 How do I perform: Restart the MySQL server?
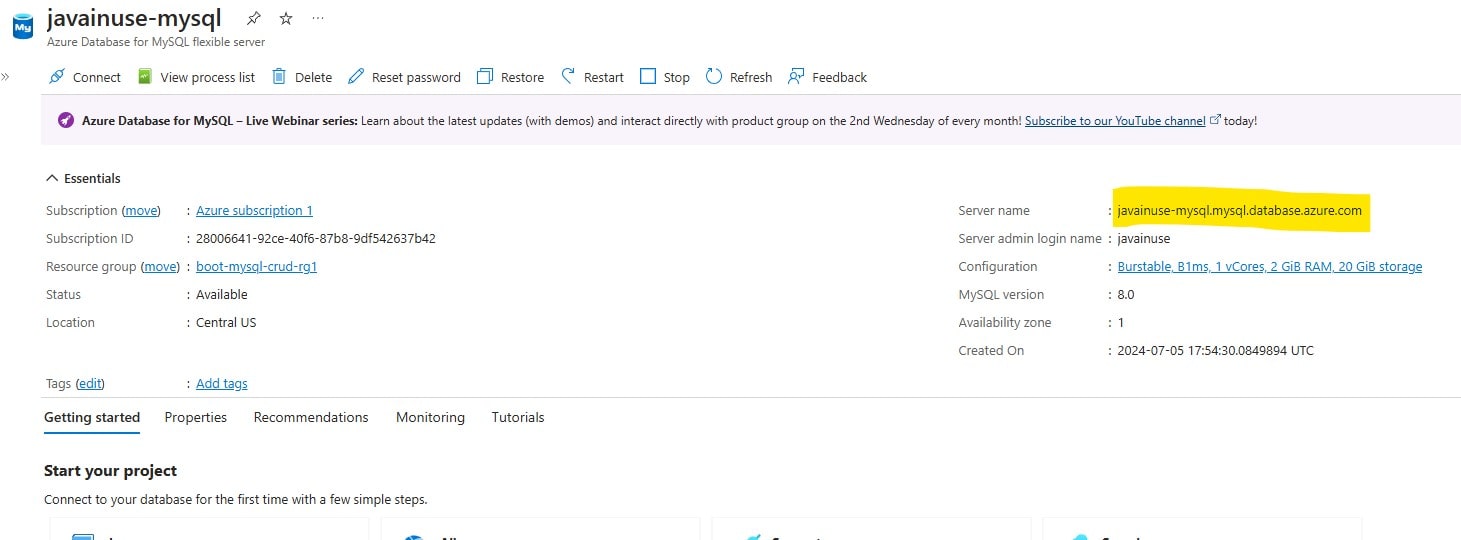pos(592,77)
